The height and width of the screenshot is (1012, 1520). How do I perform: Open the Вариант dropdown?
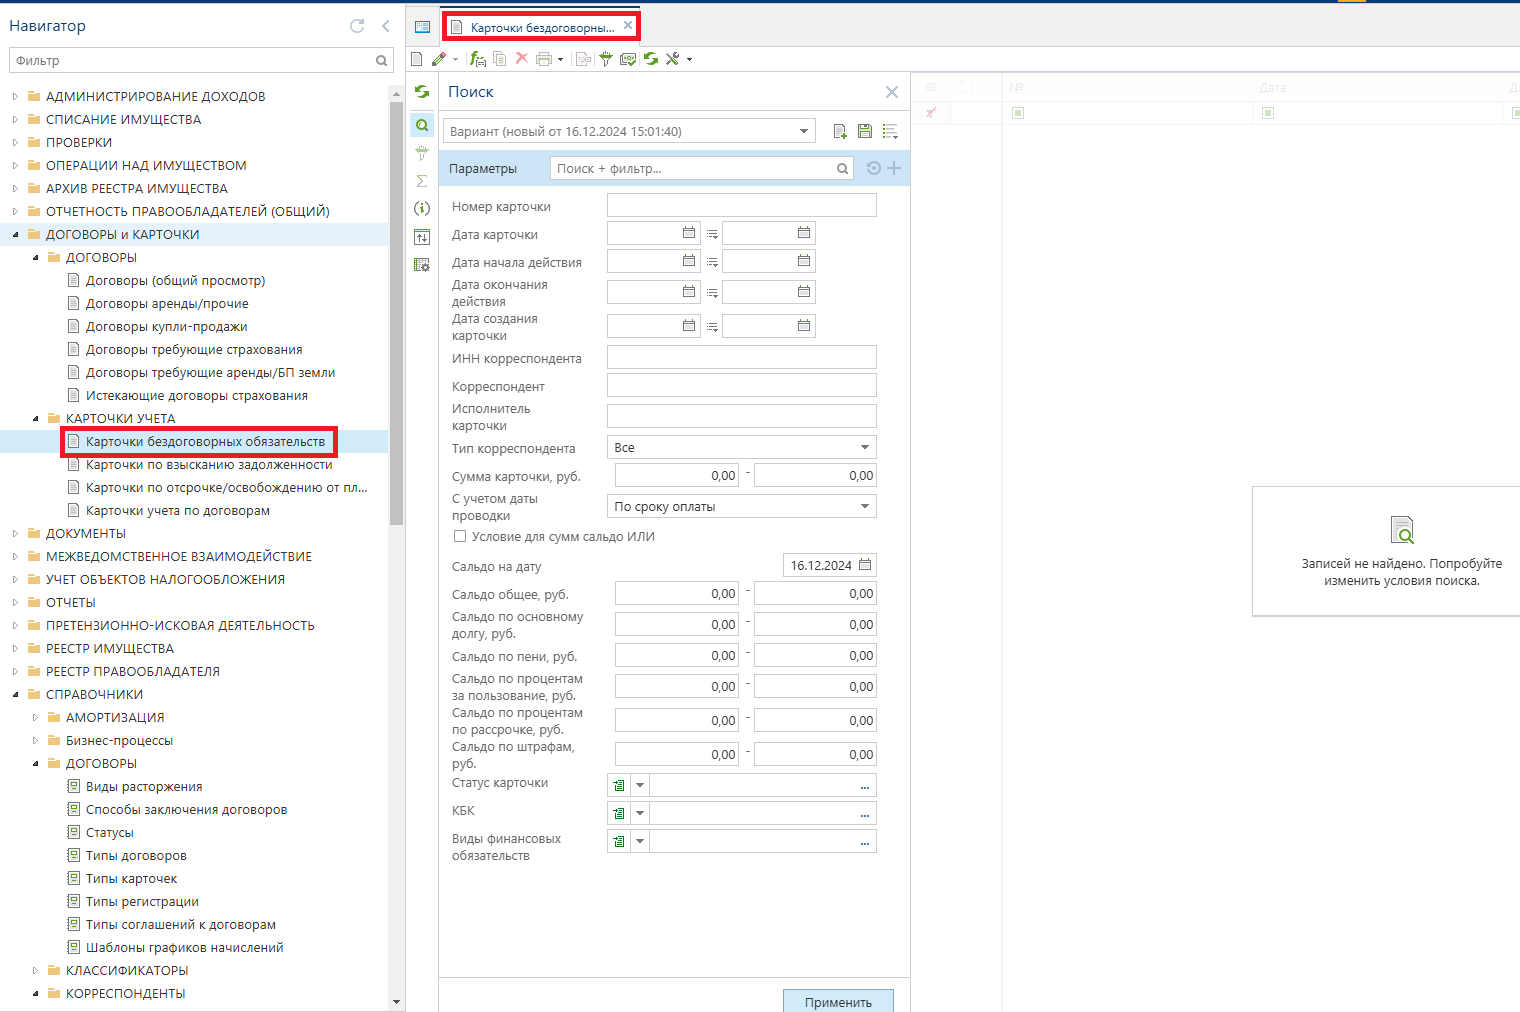point(804,131)
